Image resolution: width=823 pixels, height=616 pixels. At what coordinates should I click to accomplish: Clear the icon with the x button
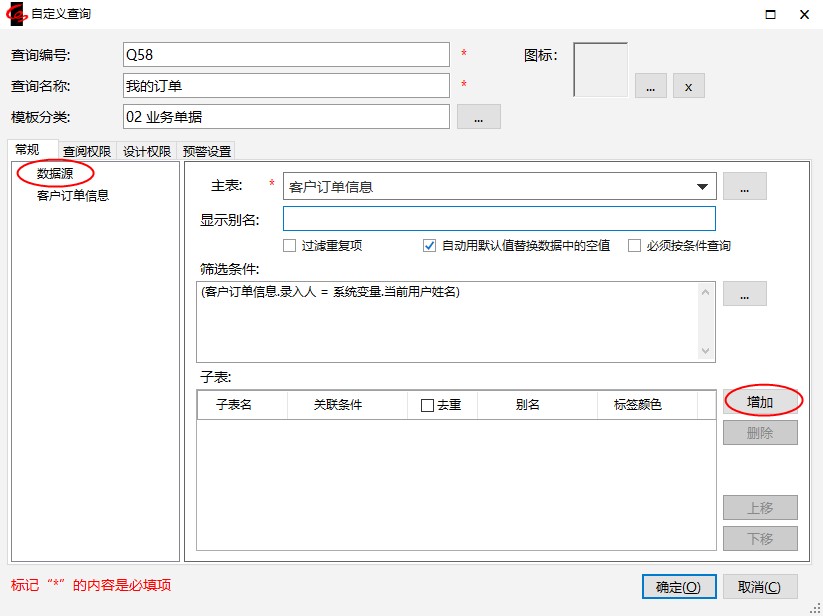[x=688, y=86]
